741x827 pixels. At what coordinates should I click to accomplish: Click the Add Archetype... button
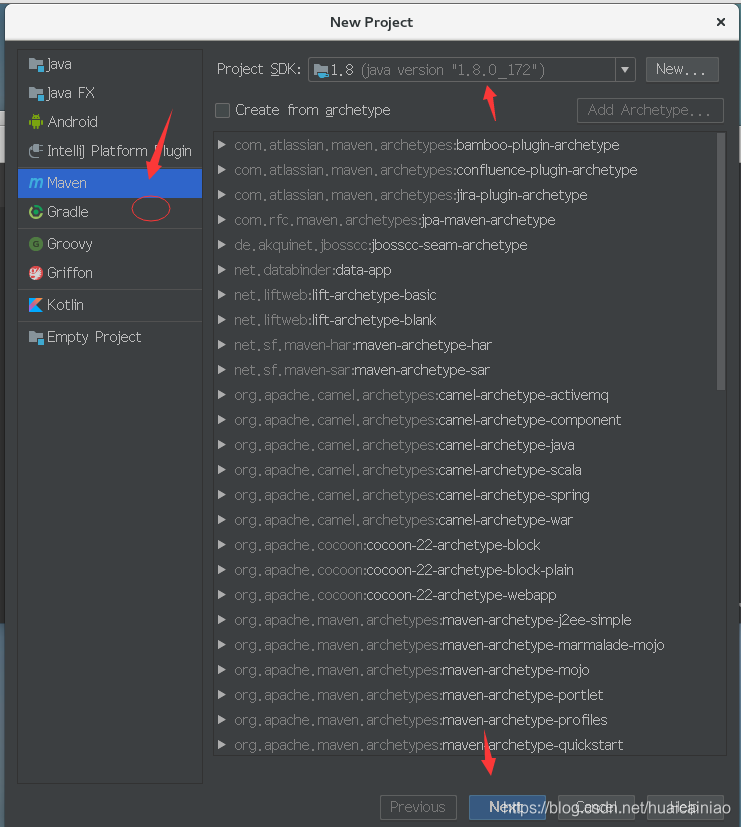(x=650, y=110)
